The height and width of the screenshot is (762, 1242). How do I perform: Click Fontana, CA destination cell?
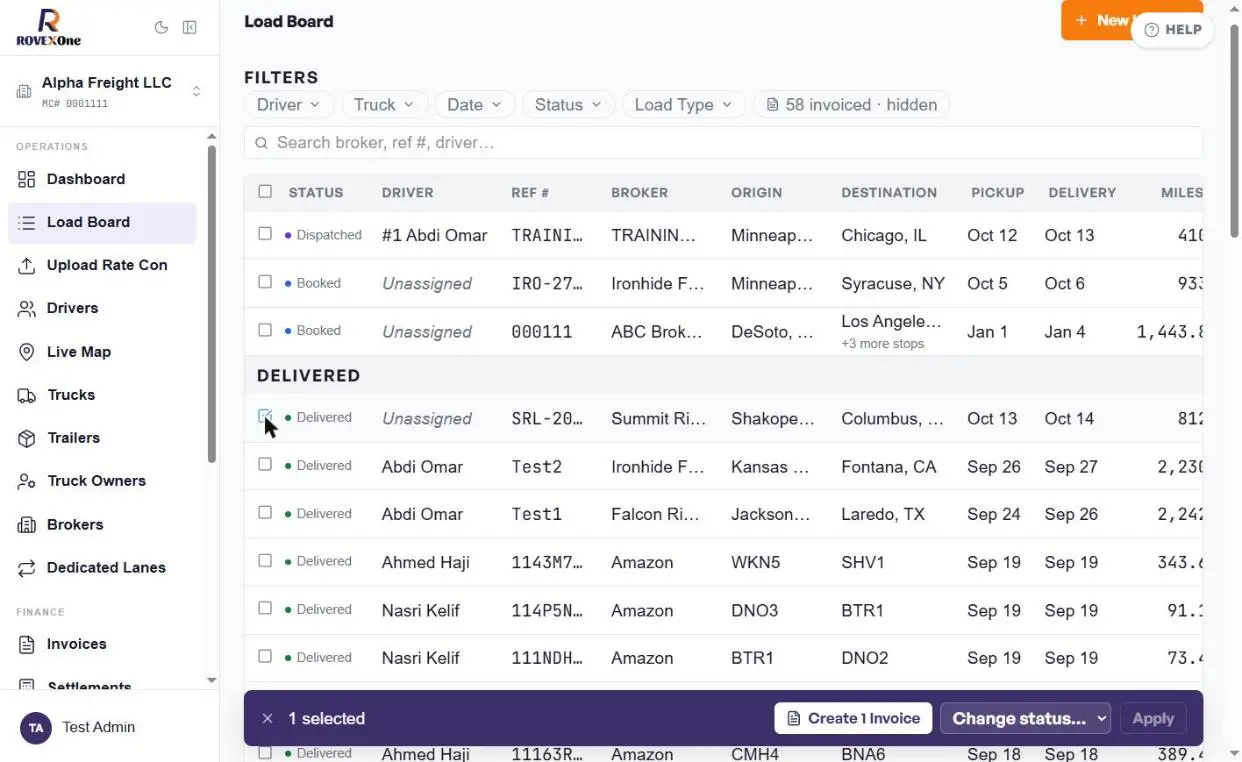click(x=888, y=466)
